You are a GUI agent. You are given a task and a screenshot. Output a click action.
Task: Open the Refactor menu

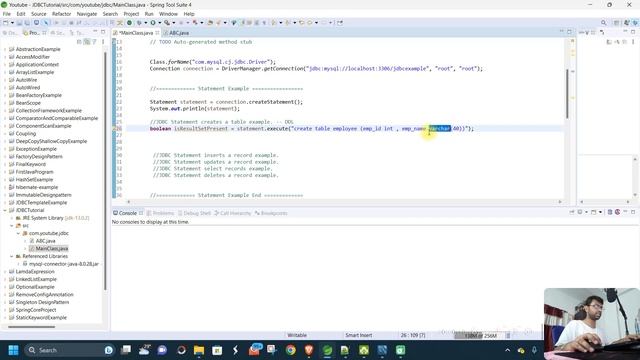[x=62, y=14]
